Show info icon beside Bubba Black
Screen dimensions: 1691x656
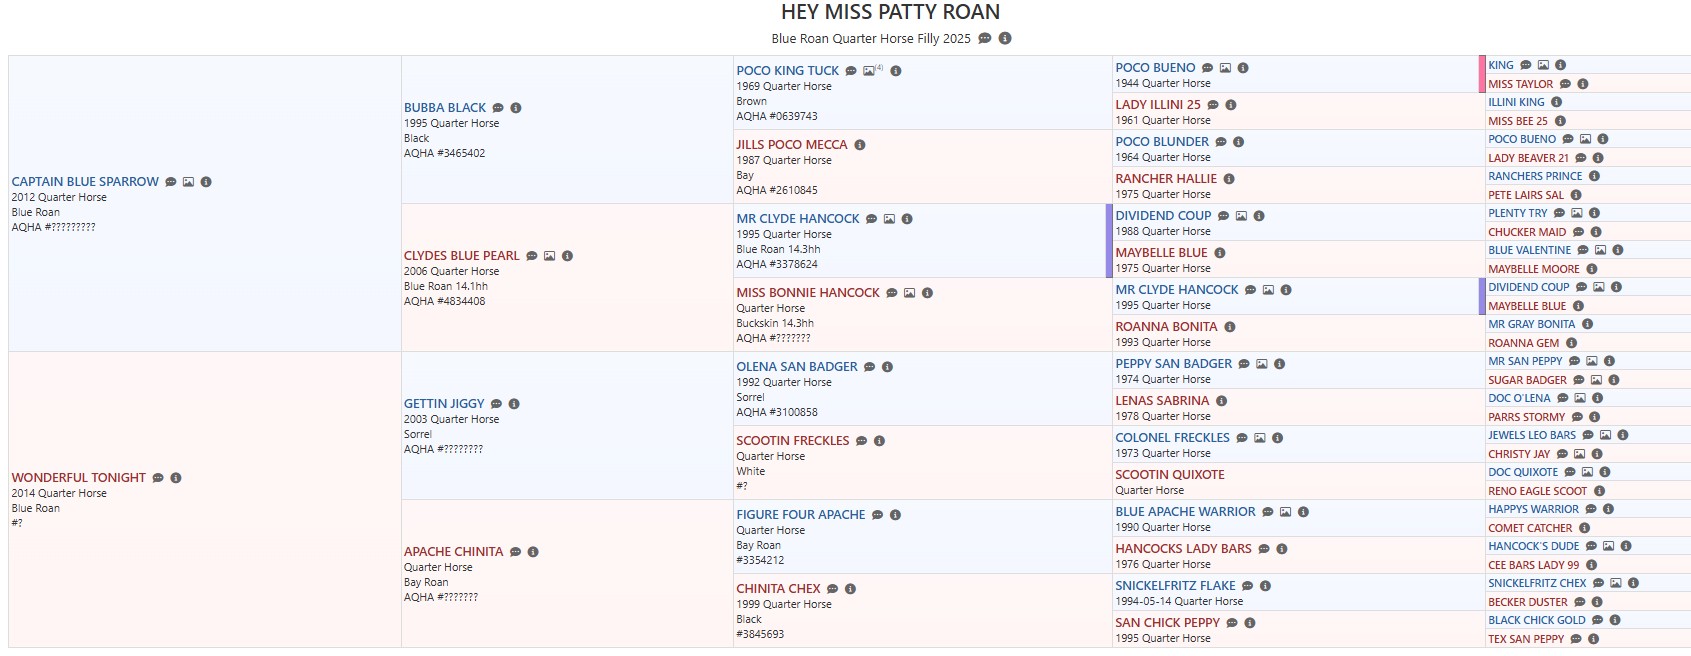click(516, 108)
